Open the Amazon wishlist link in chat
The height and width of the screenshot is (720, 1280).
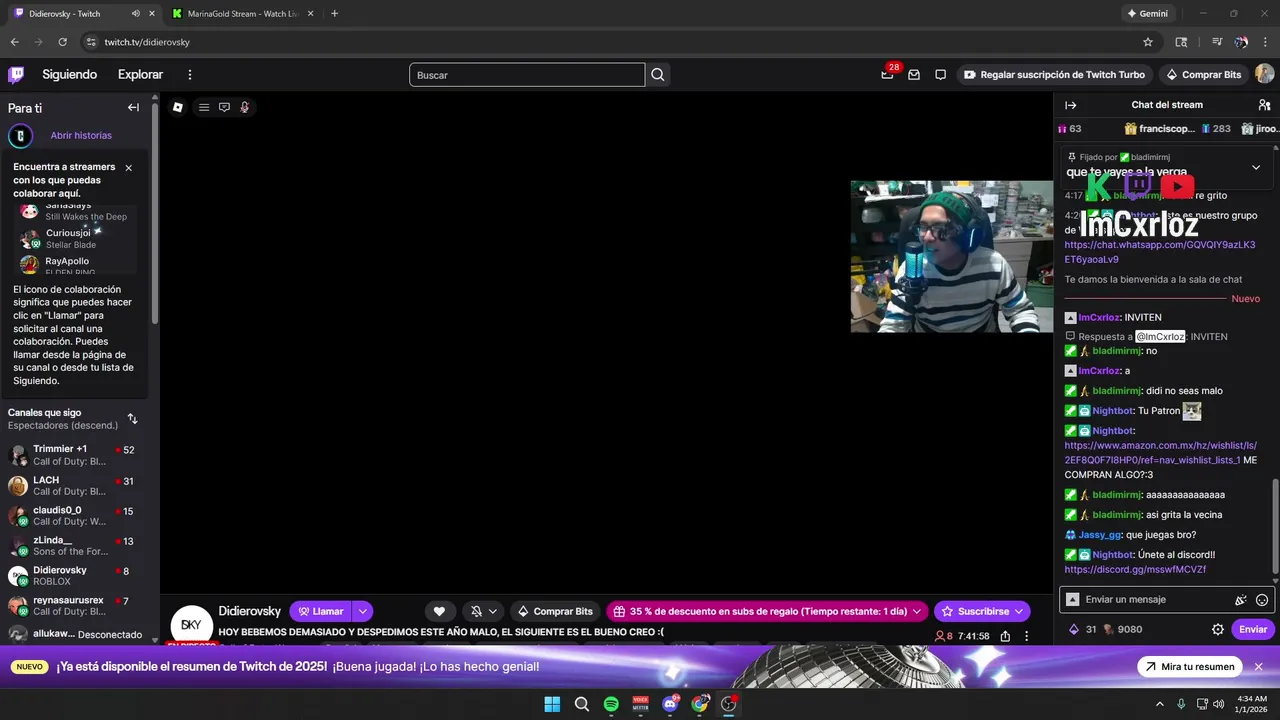(x=1160, y=453)
